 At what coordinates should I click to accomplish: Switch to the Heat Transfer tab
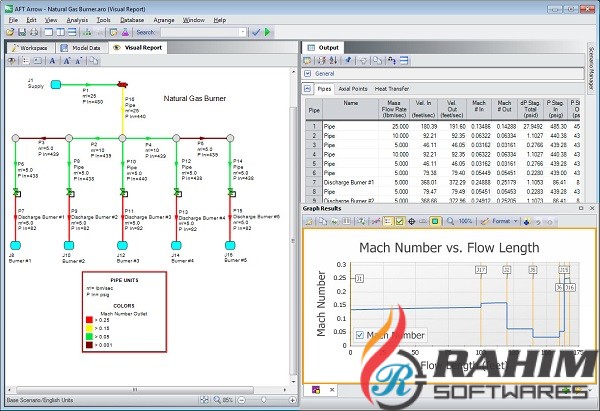pos(392,89)
